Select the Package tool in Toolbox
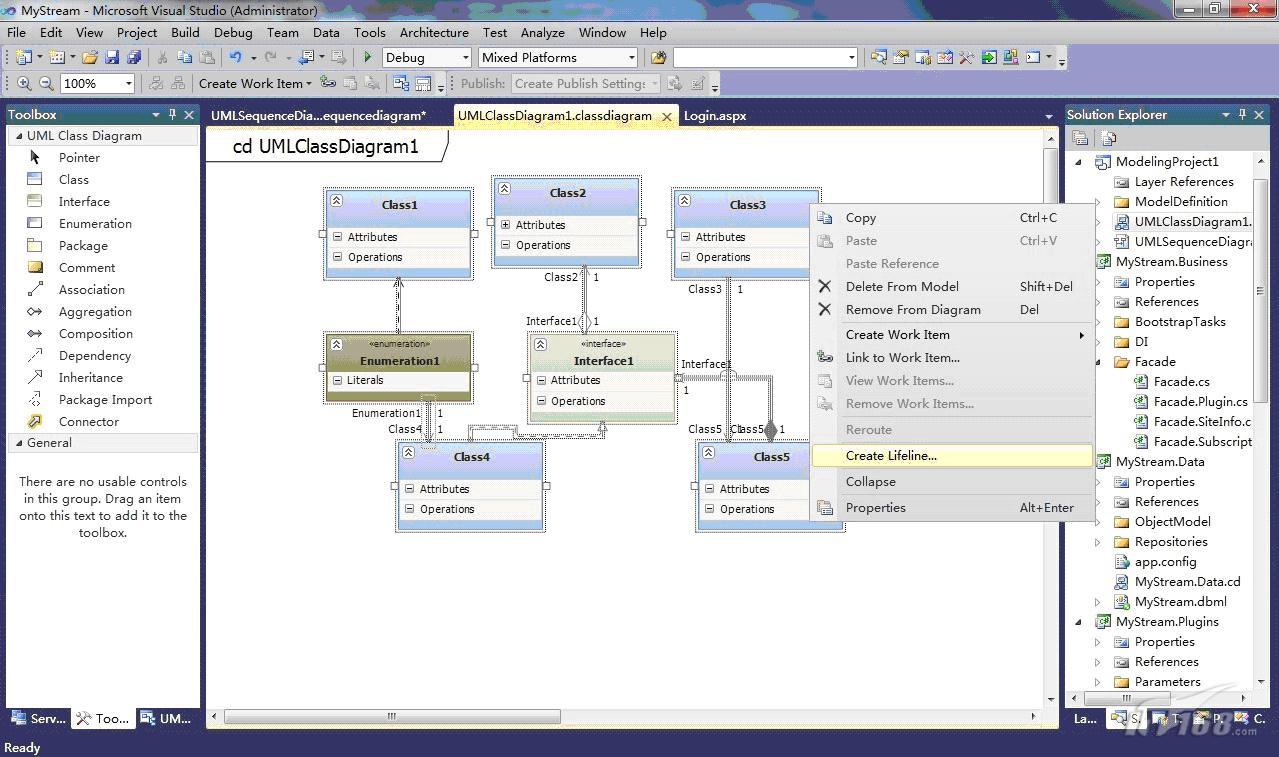The height and width of the screenshot is (757, 1279). pos(105,246)
